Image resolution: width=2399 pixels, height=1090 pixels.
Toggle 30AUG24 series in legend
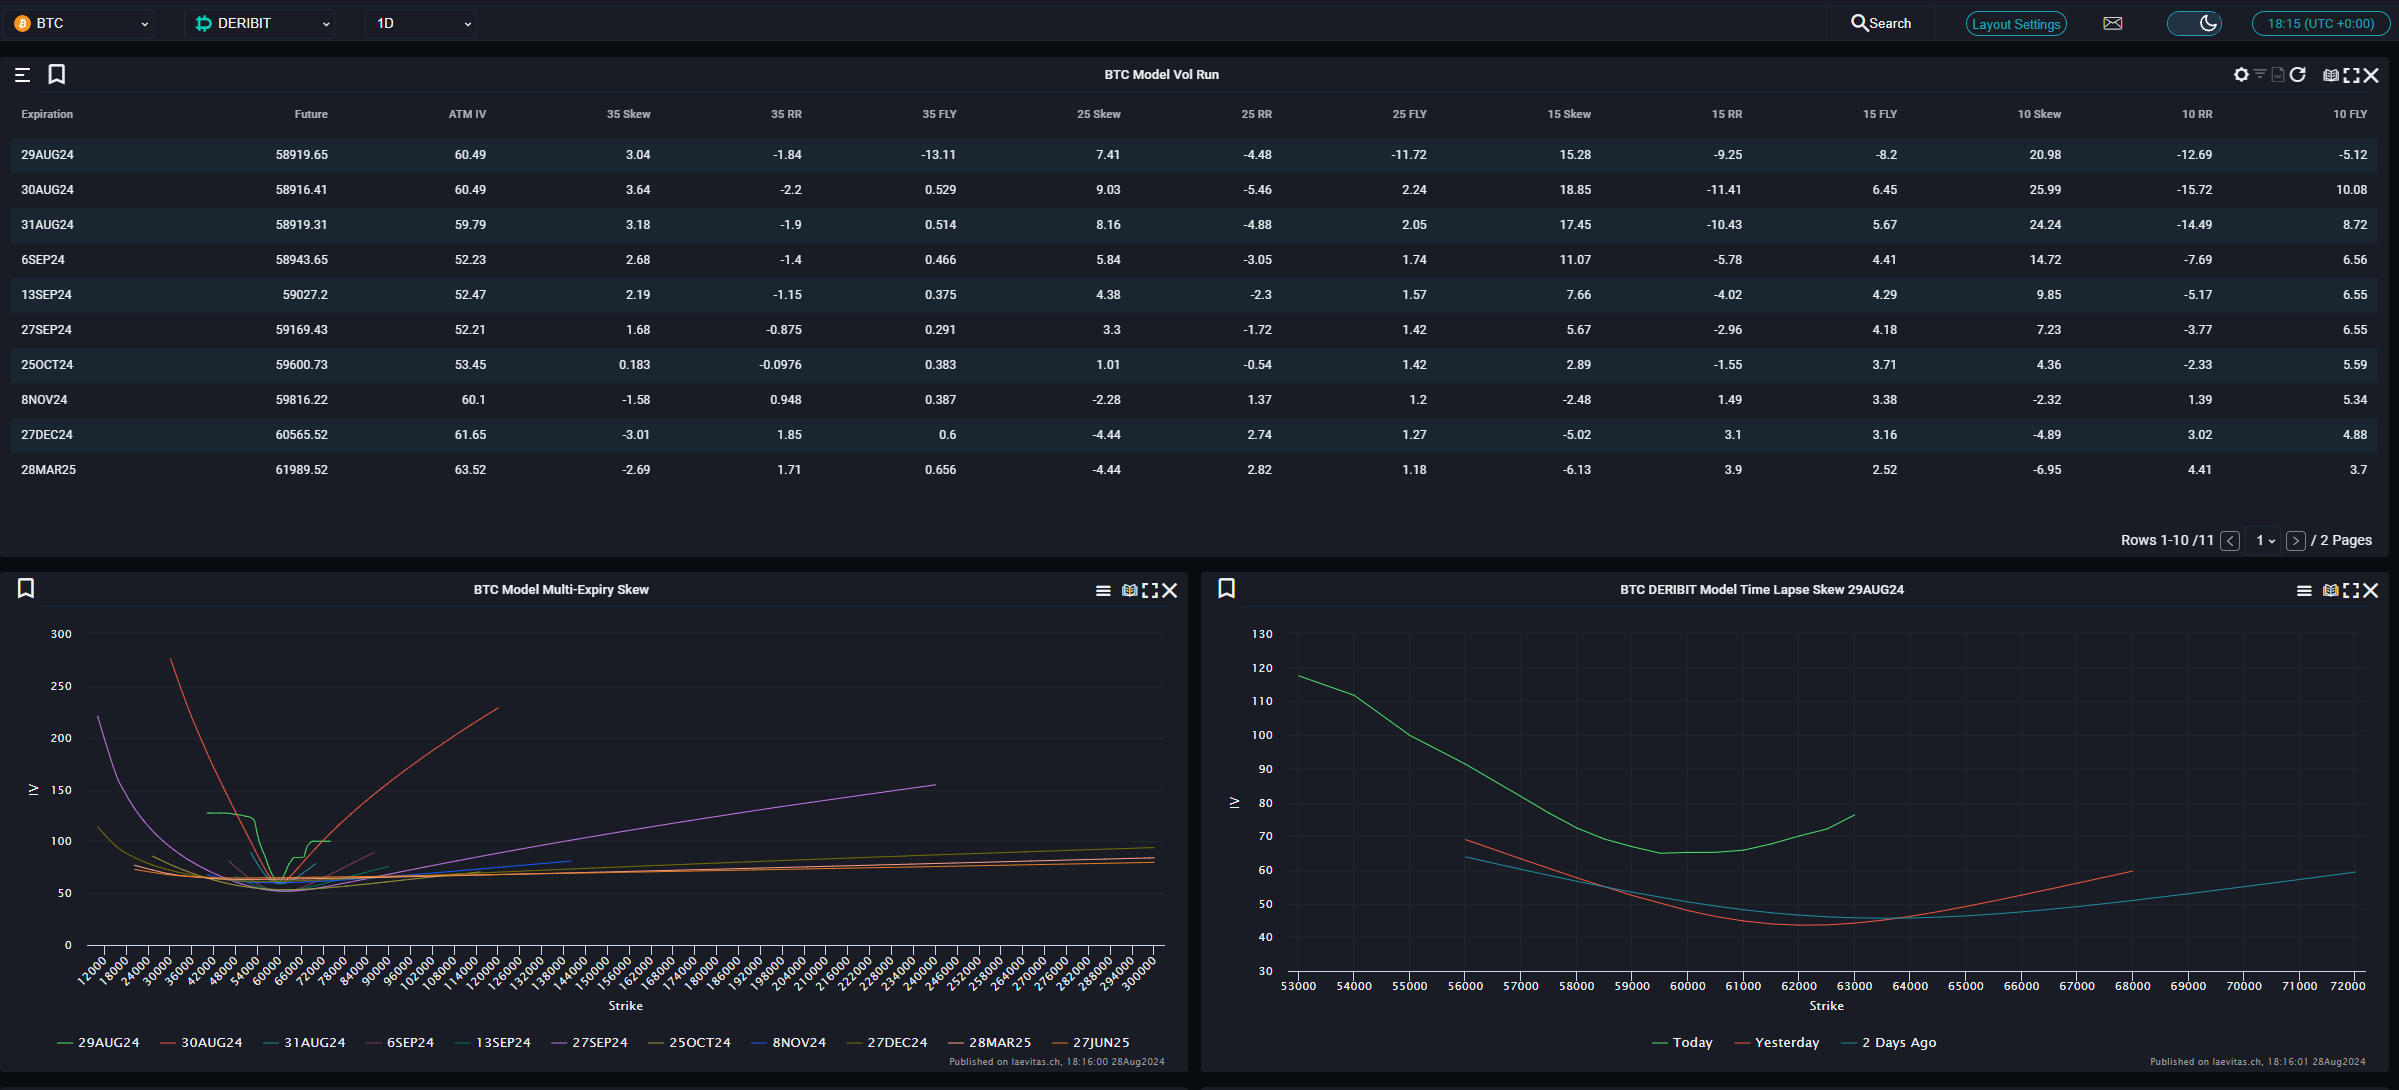coord(201,1043)
